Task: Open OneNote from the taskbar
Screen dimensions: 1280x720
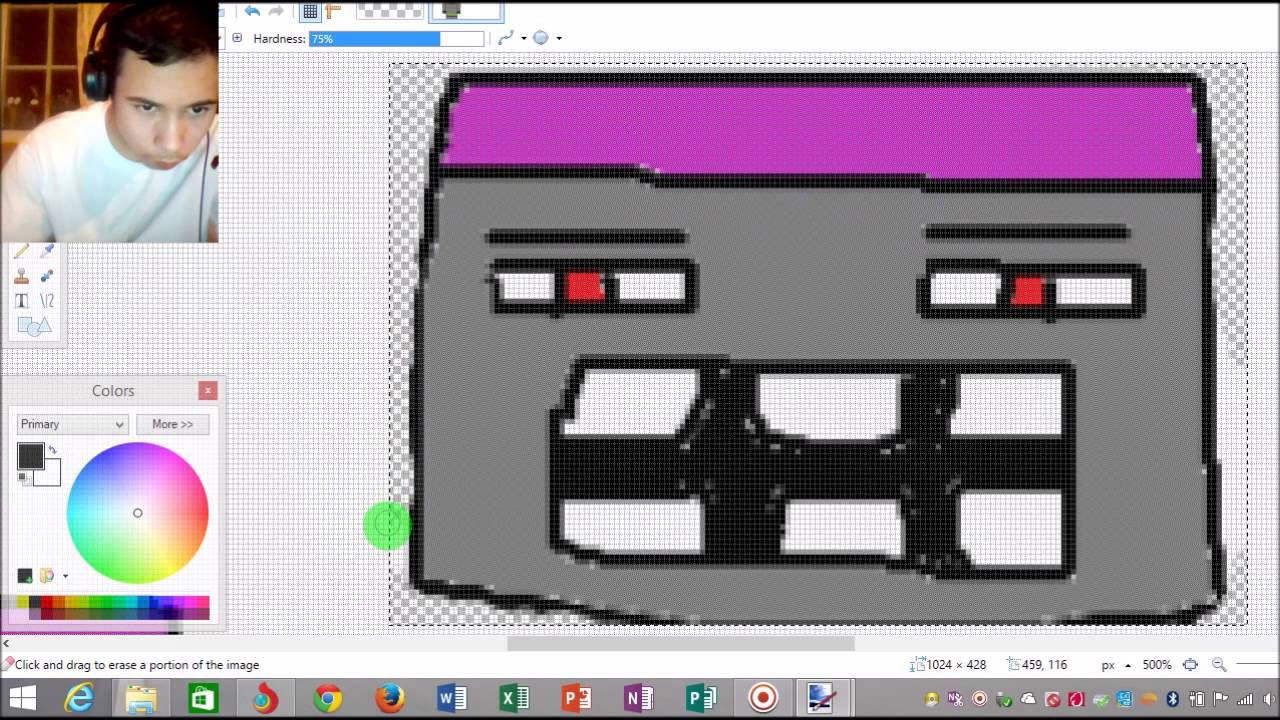Action: click(639, 698)
